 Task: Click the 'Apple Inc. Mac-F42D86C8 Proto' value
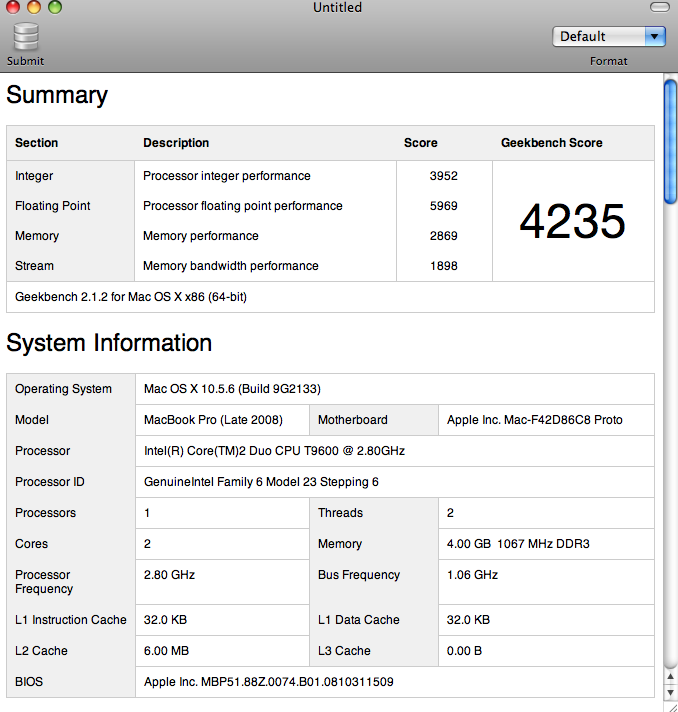[x=534, y=420]
